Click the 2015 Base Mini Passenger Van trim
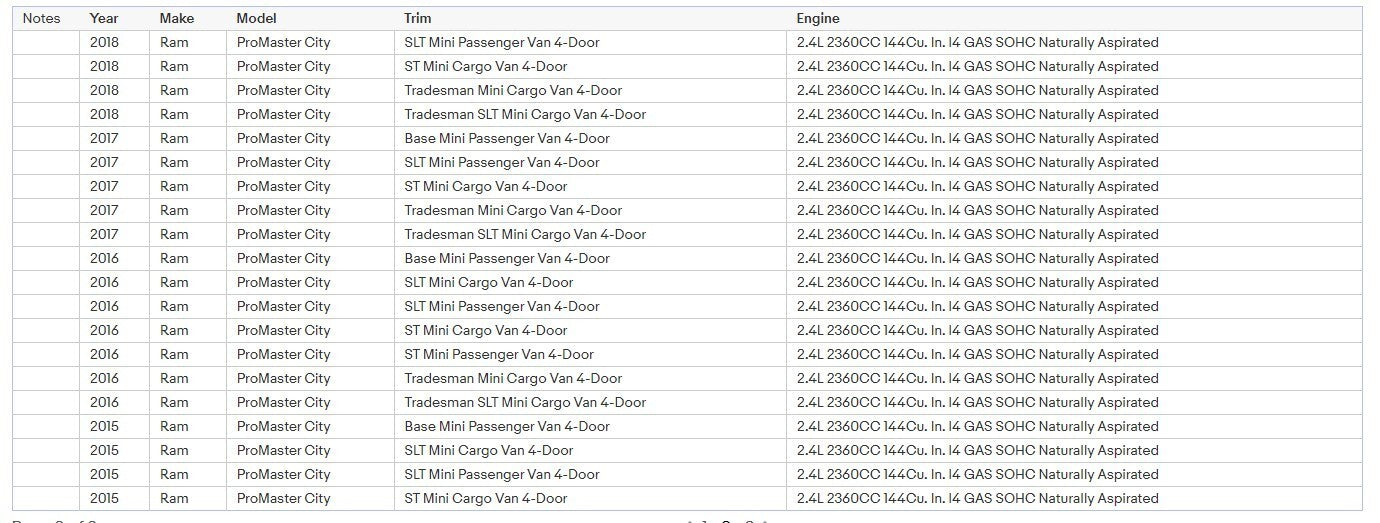Image resolution: width=1380 pixels, height=523 pixels. pos(507,426)
